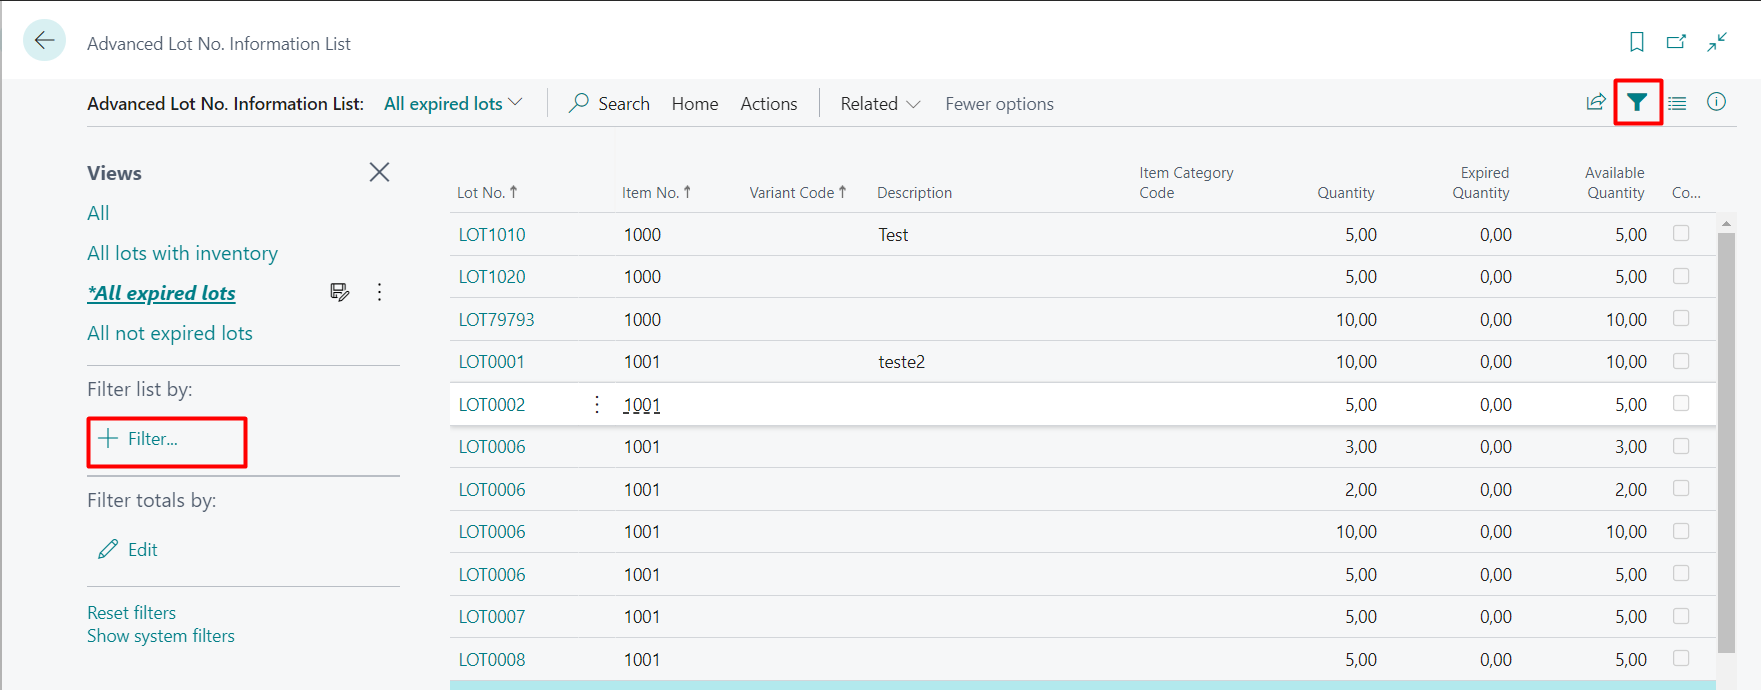This screenshot has height=690, width=1761.
Task: Click the bookmark icon
Action: 1636,42
